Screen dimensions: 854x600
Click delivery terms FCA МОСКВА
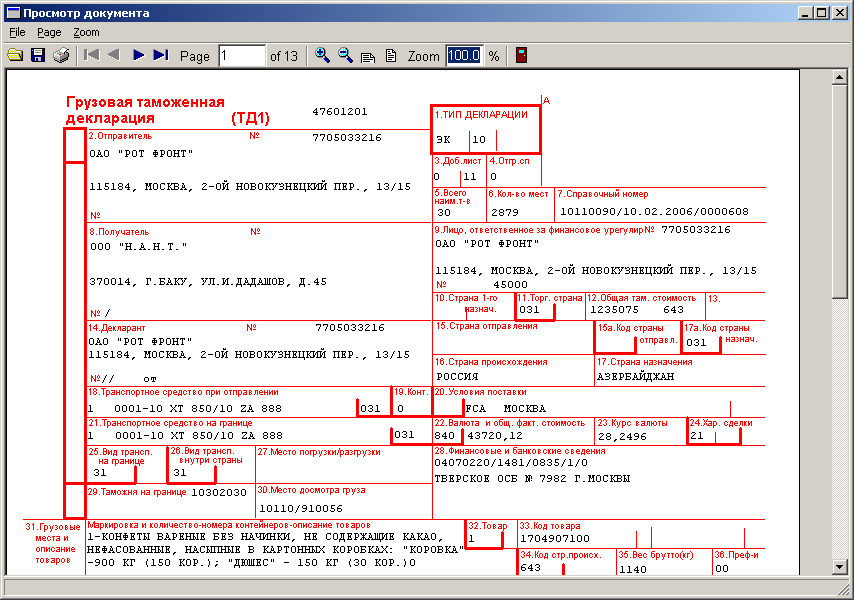pos(505,408)
